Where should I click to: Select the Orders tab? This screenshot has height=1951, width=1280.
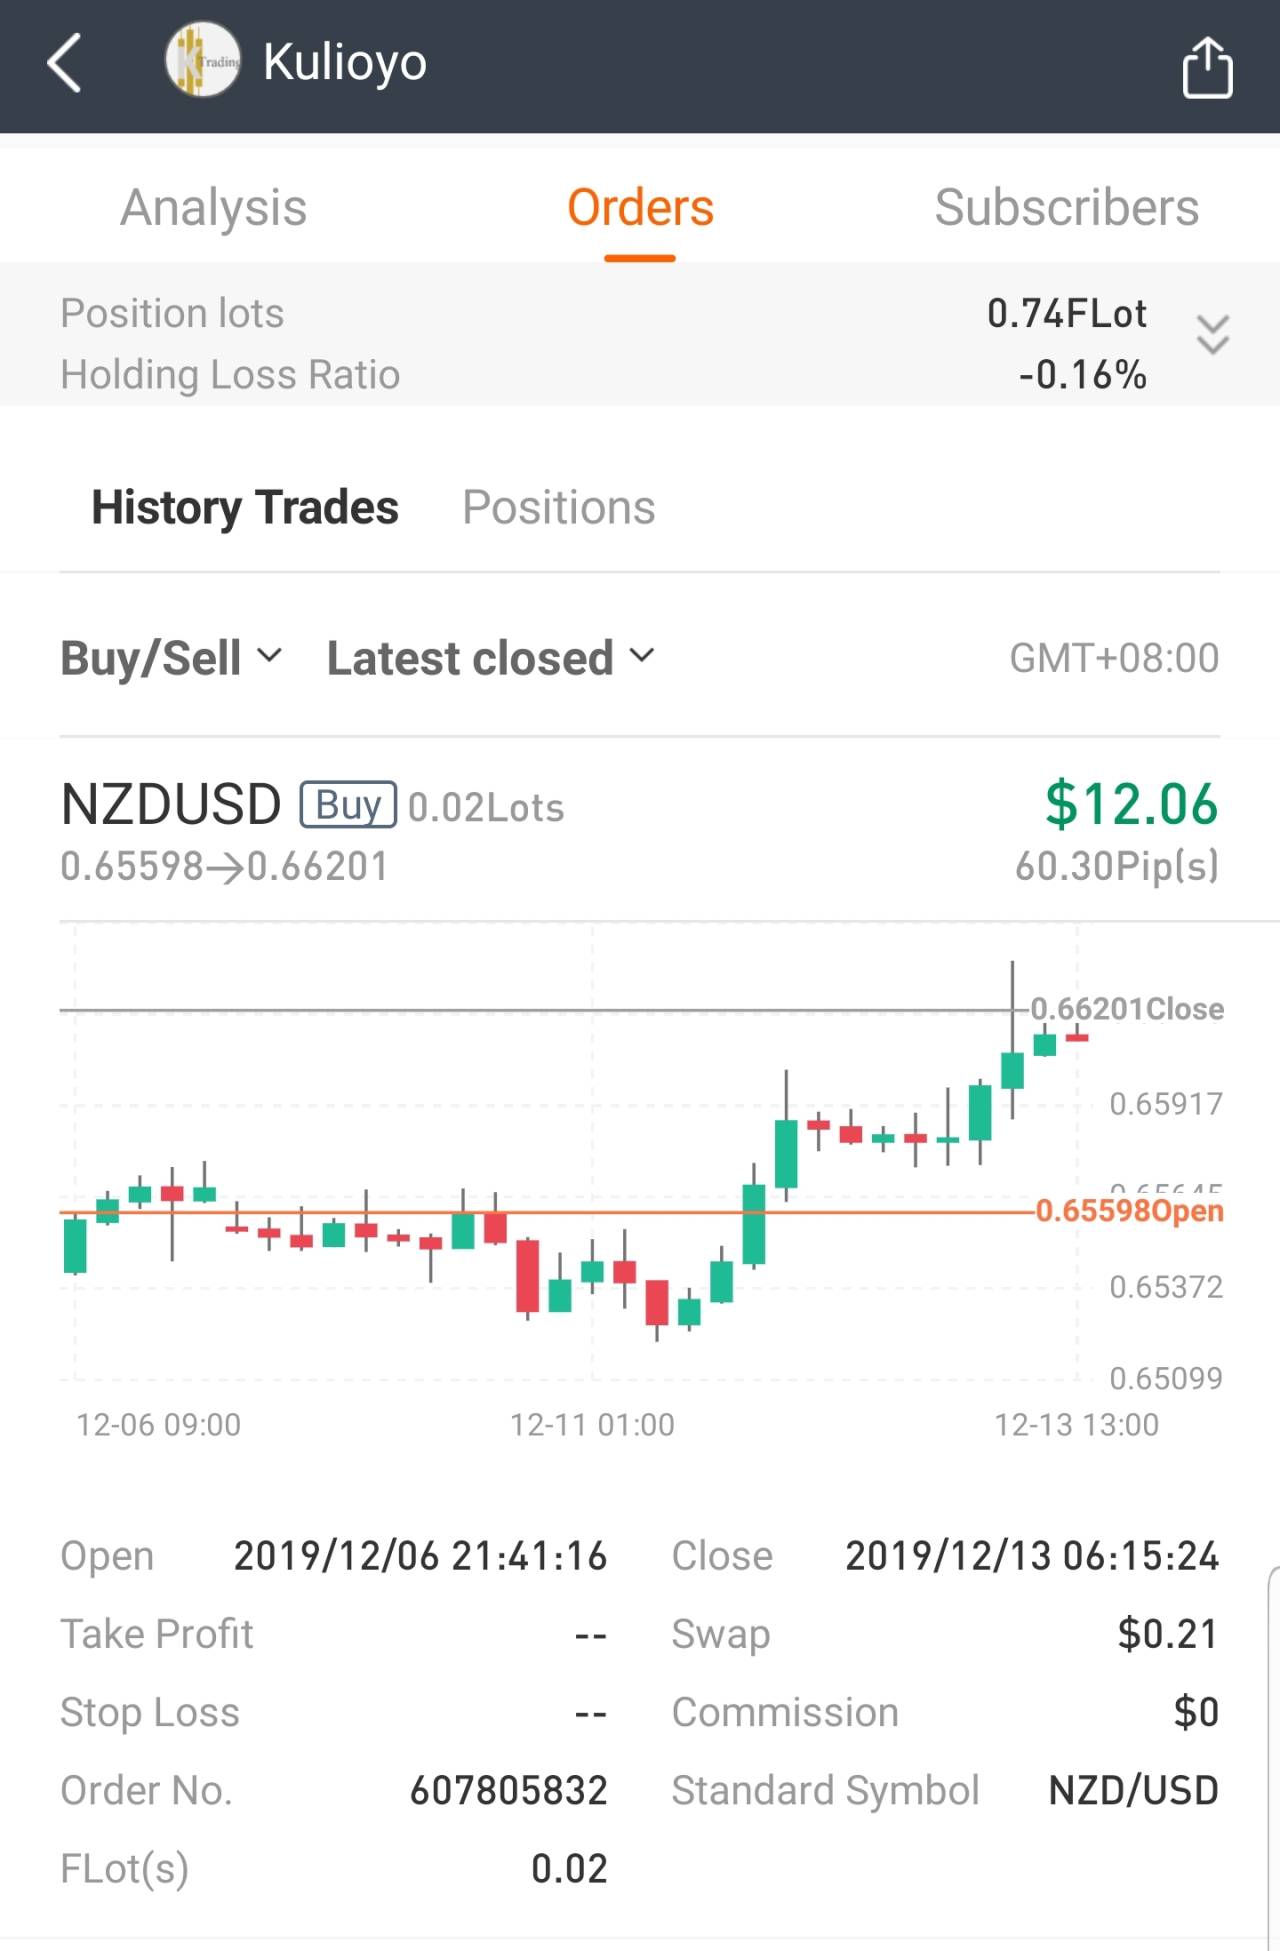click(x=640, y=208)
